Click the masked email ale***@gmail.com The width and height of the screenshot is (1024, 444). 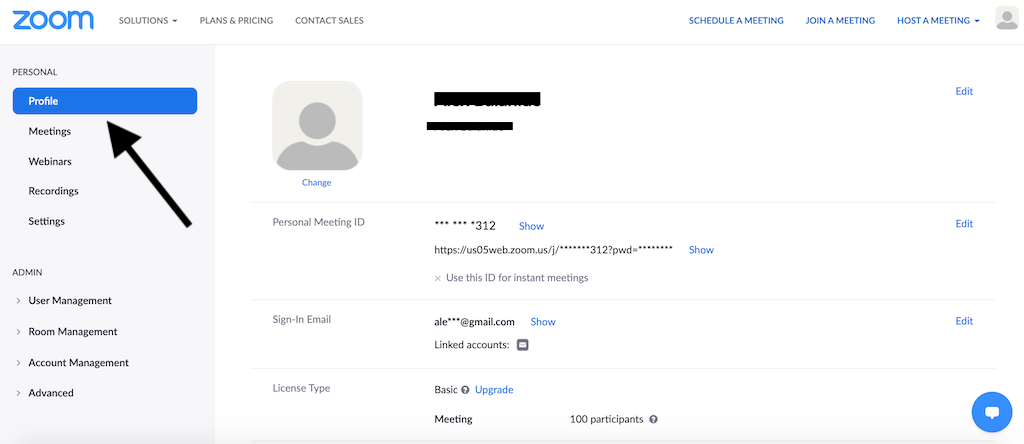click(474, 322)
